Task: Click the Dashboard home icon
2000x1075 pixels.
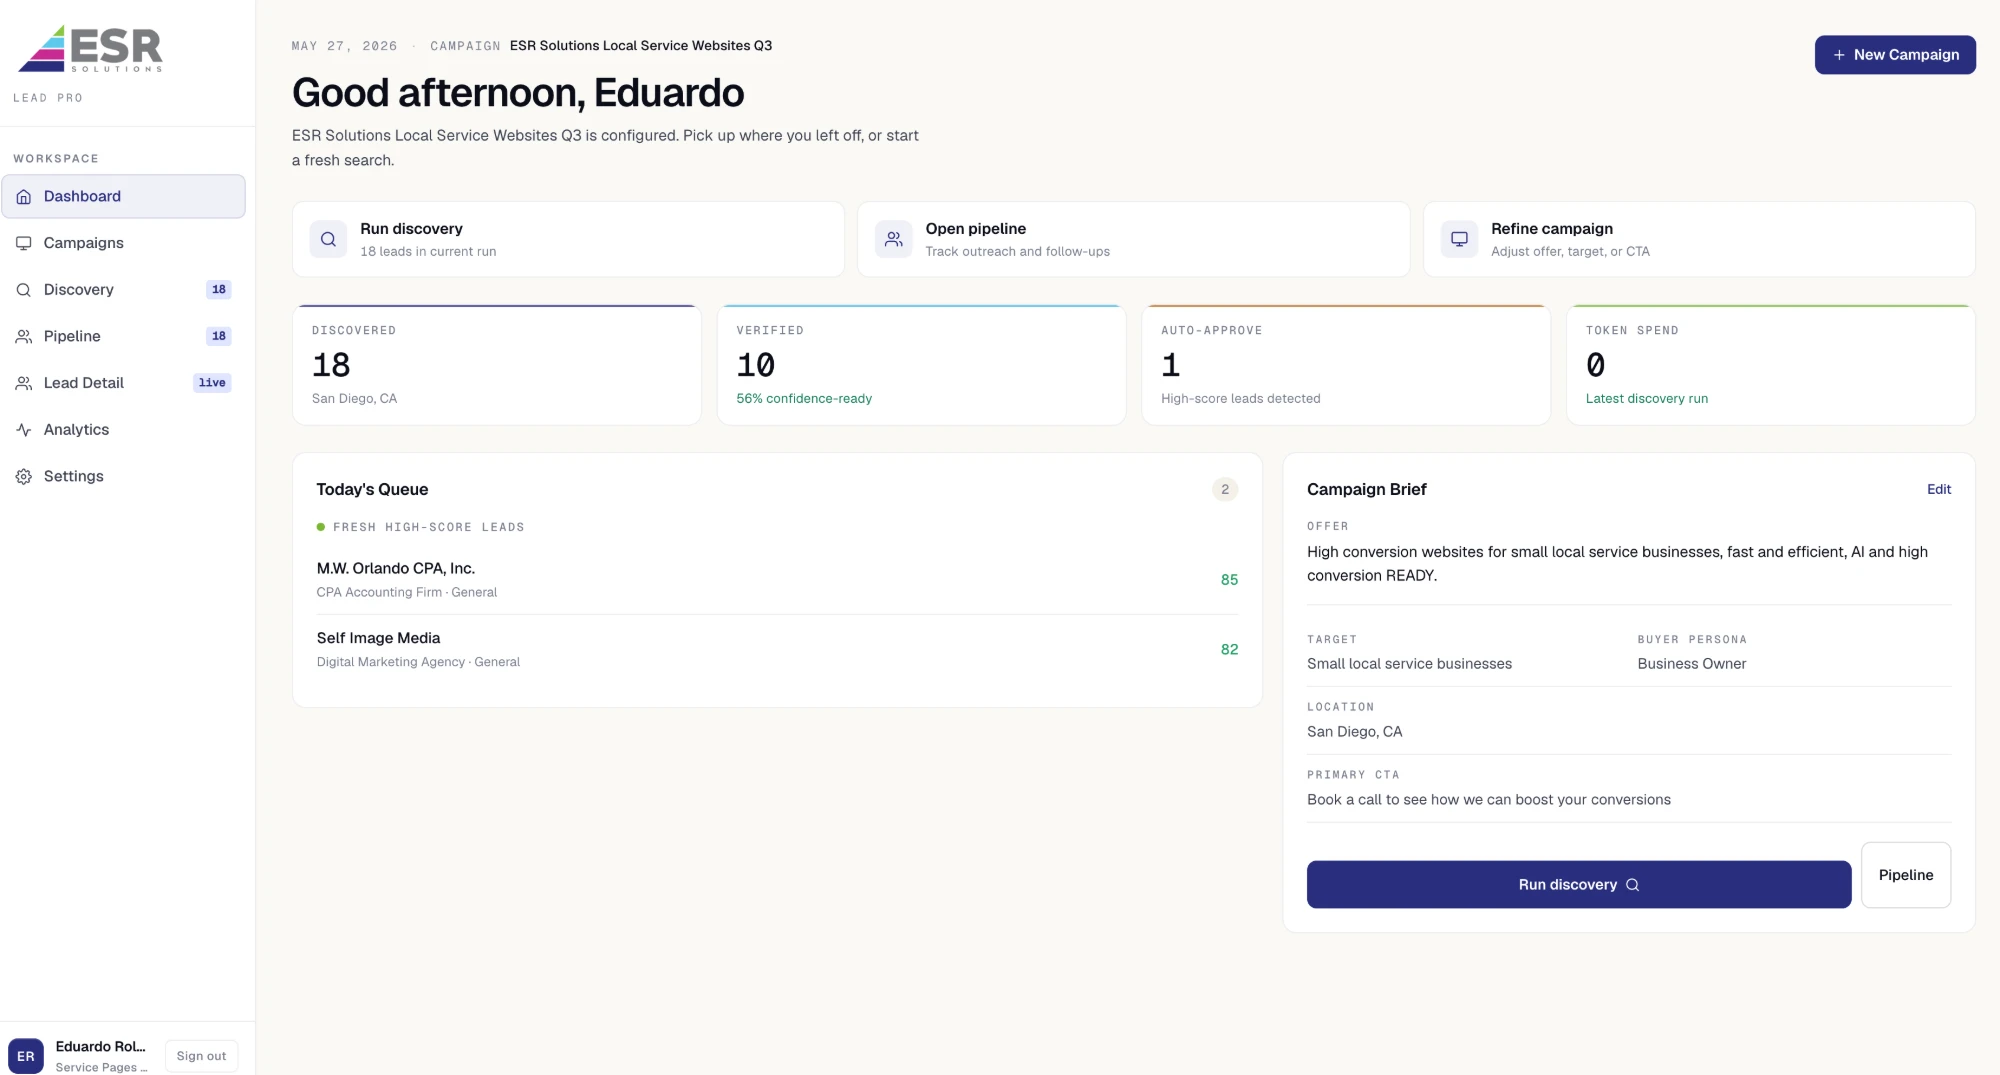Action: click(24, 197)
